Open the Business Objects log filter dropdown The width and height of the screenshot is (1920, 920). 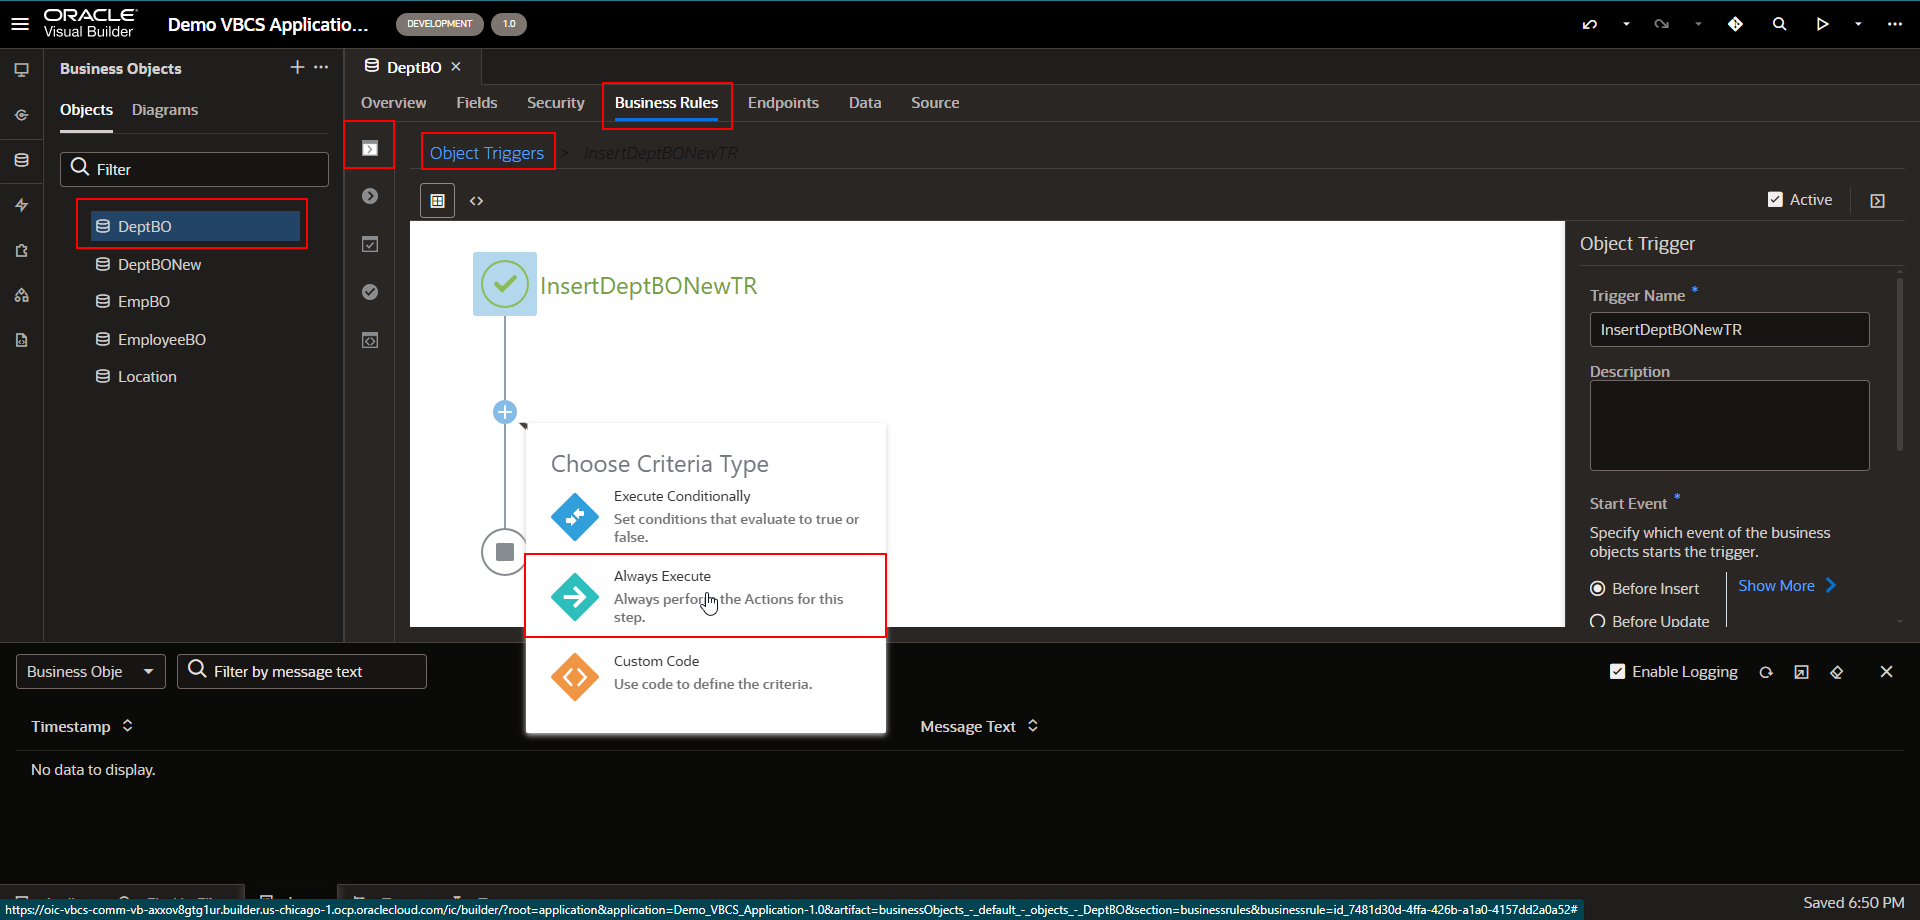[x=91, y=672]
